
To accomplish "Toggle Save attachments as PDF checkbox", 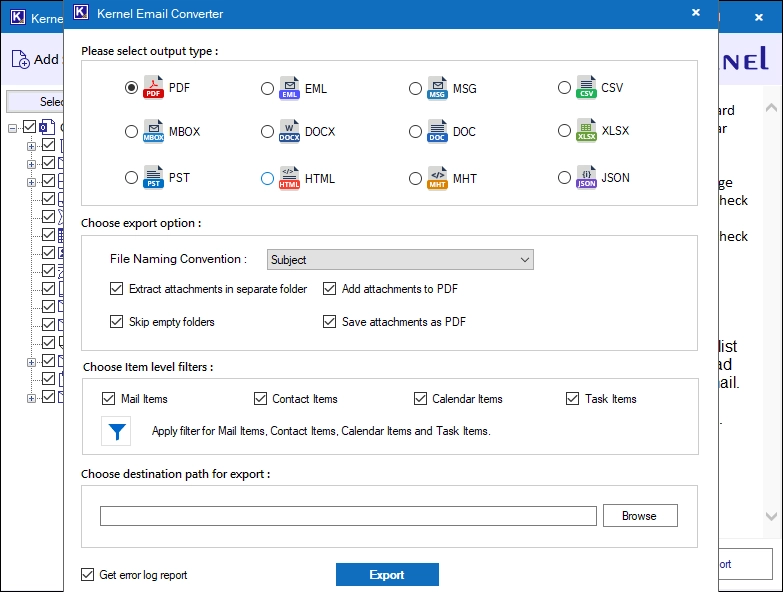I will [330, 321].
